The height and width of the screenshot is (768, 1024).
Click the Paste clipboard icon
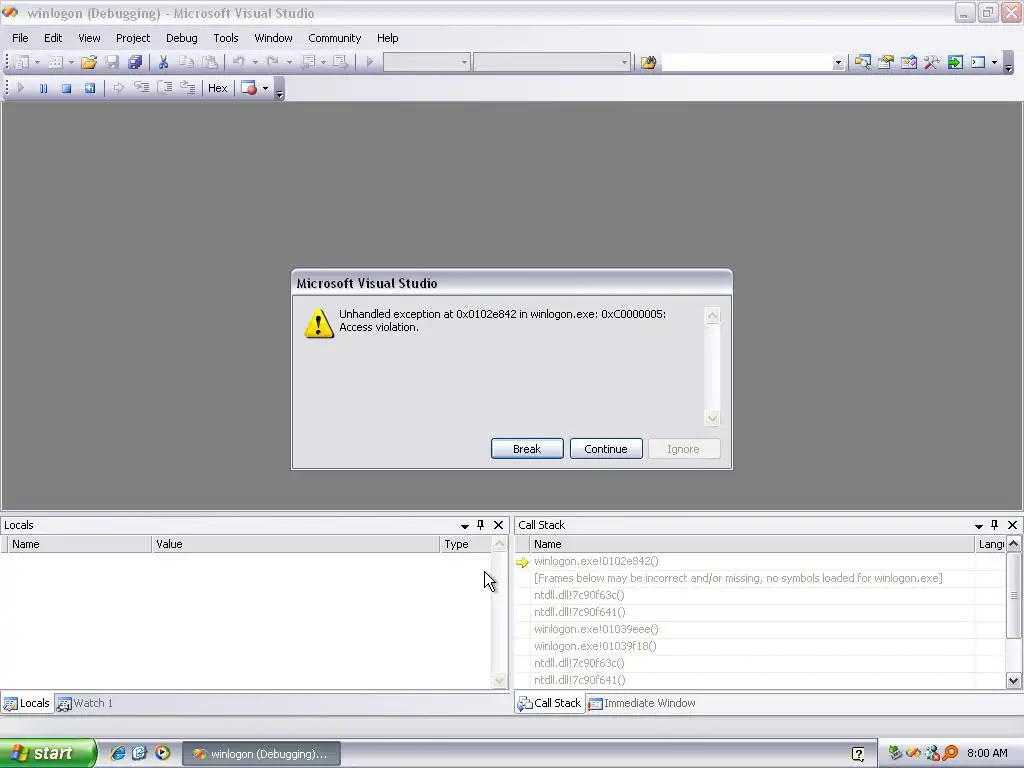pos(210,62)
